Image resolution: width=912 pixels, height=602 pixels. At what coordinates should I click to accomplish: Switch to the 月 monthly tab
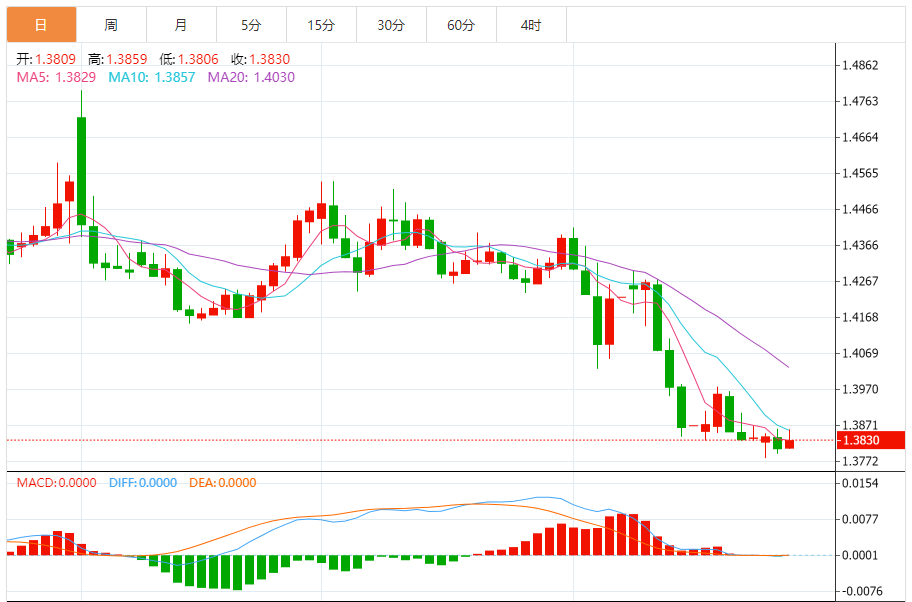click(181, 25)
